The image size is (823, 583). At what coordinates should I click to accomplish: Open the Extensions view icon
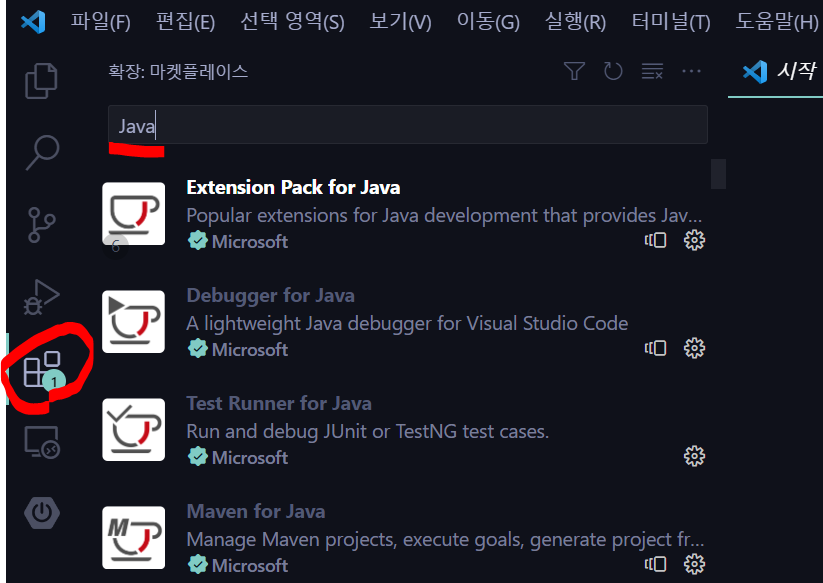click(42, 370)
